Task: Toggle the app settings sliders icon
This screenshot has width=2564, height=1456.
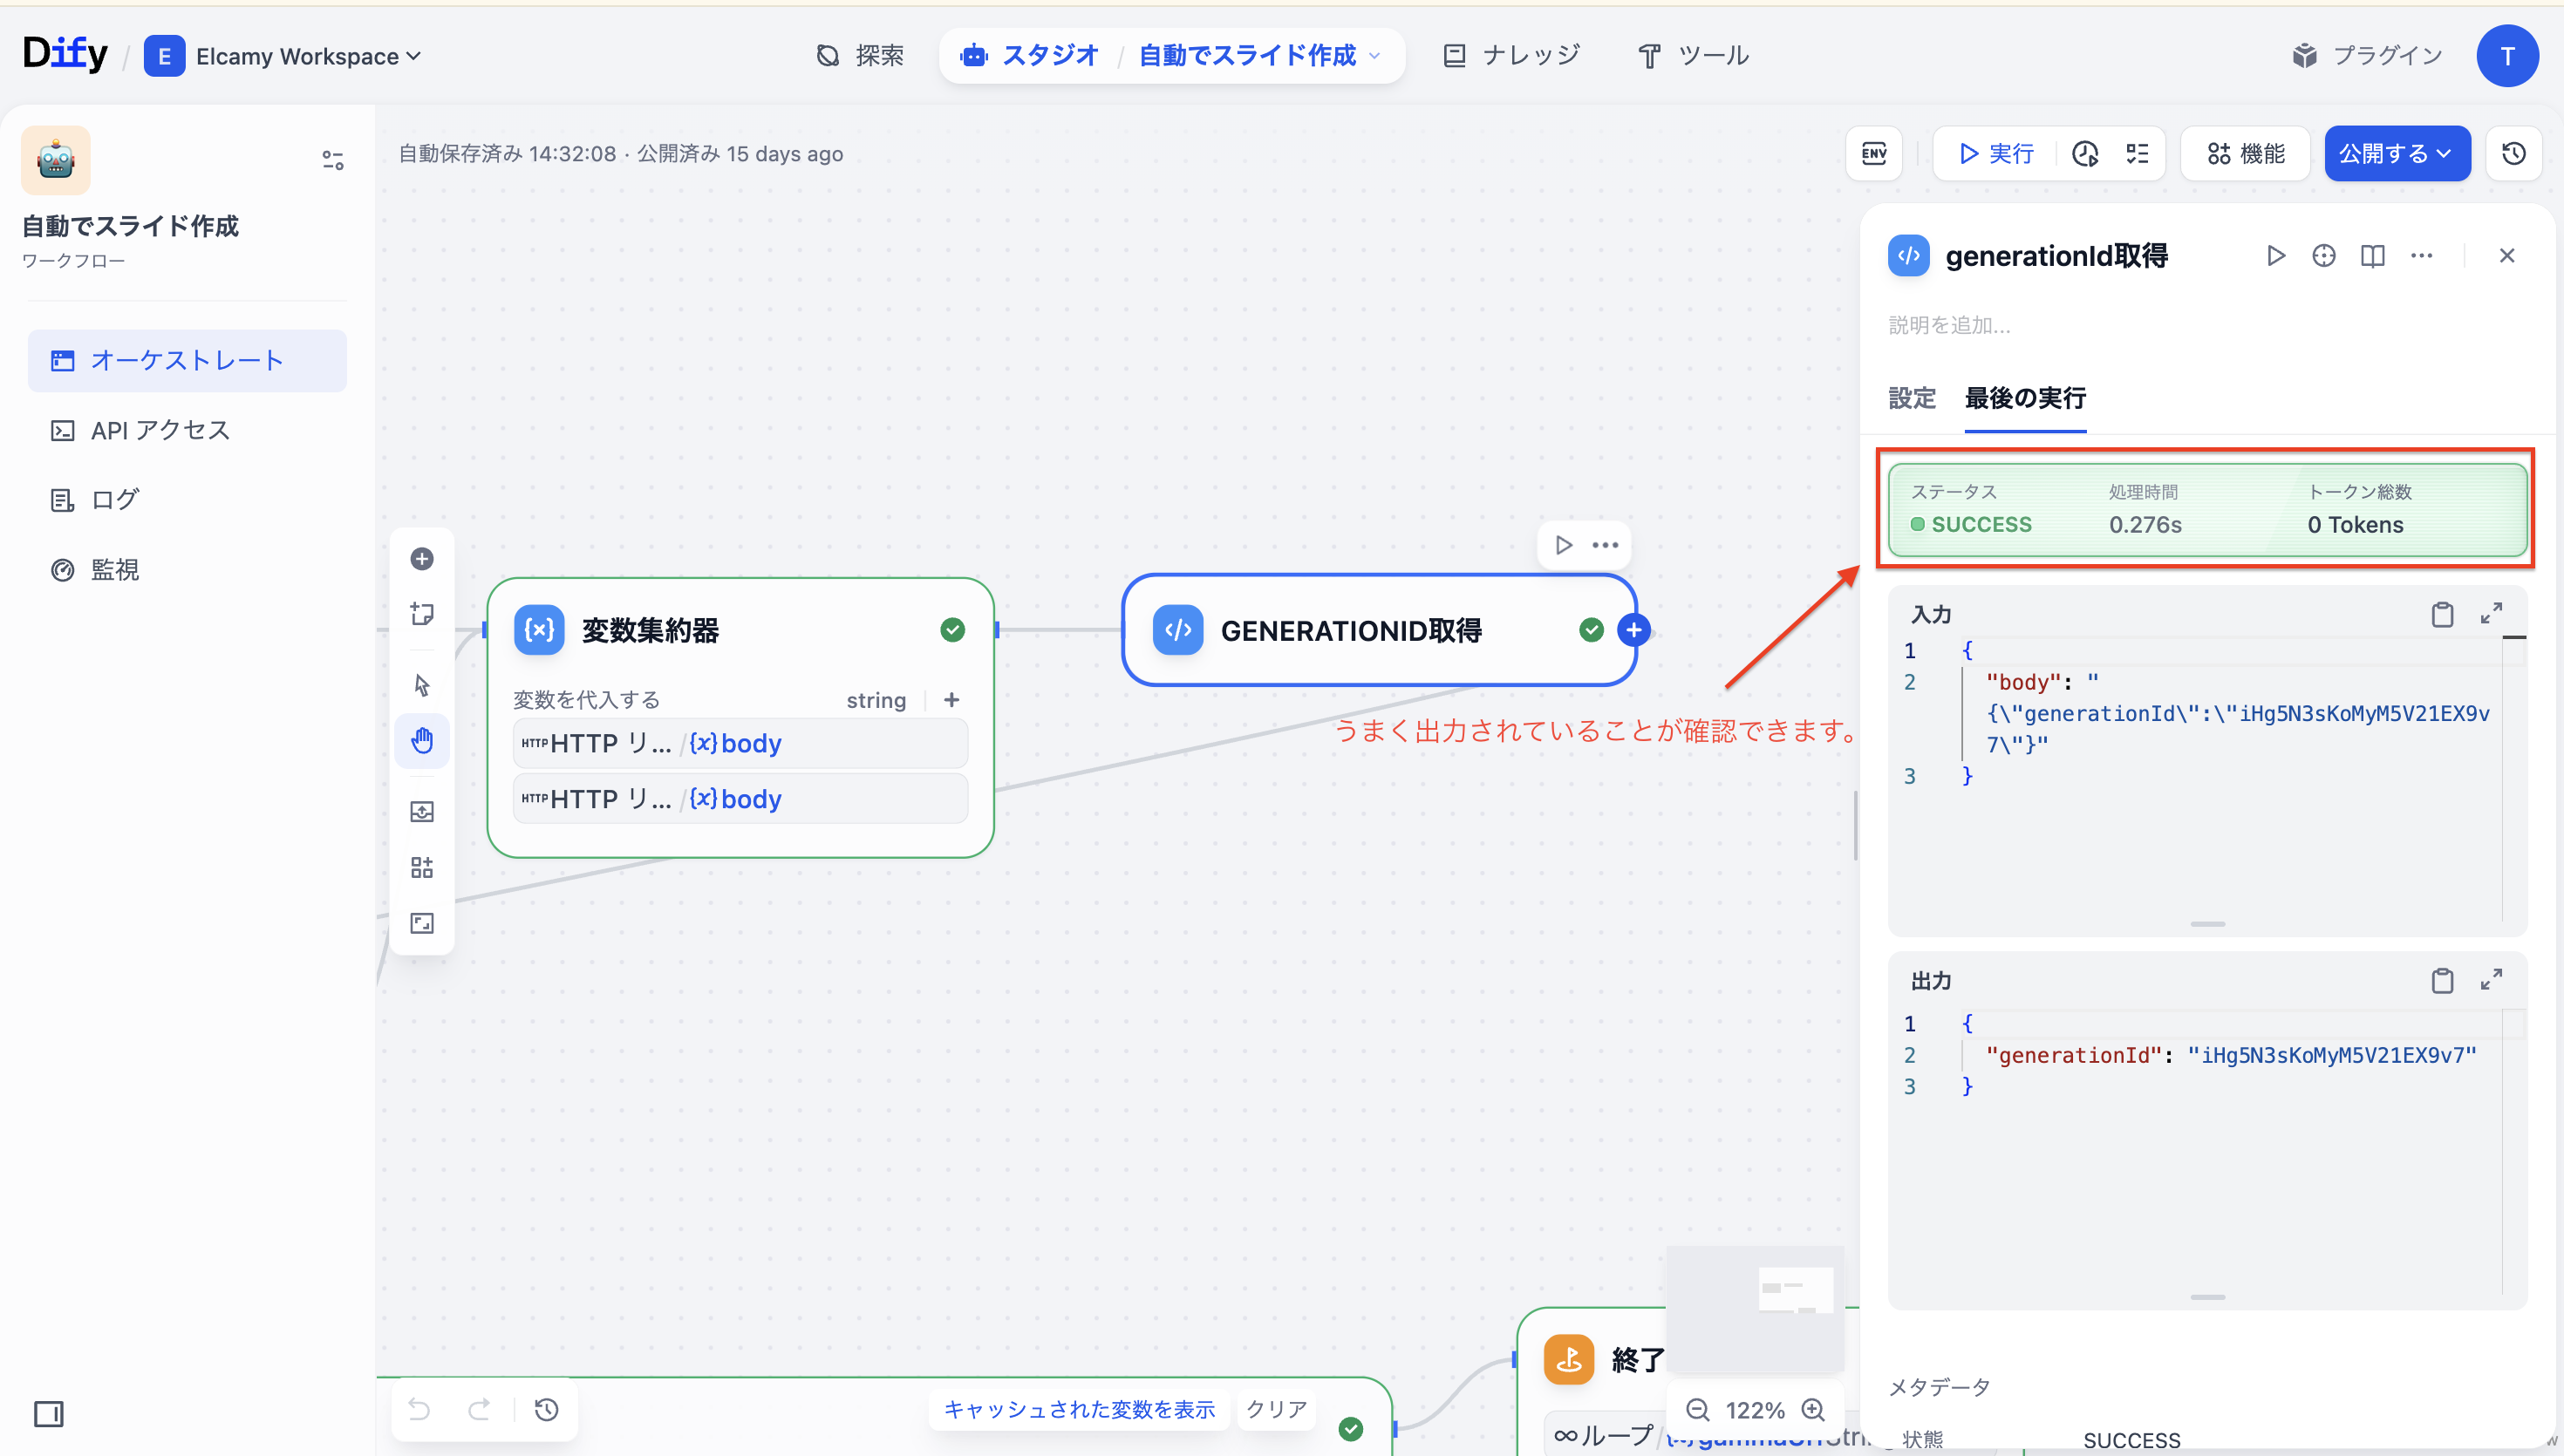Action: (332, 160)
